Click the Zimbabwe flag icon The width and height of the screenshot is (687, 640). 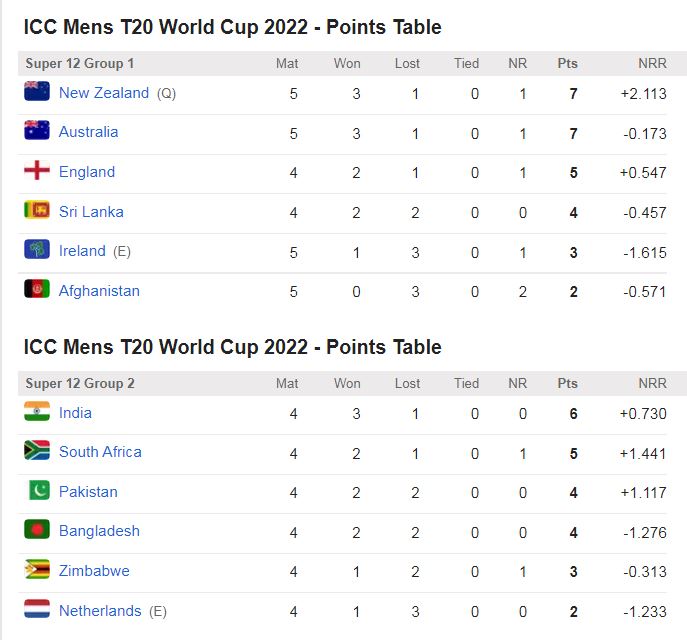point(37,570)
